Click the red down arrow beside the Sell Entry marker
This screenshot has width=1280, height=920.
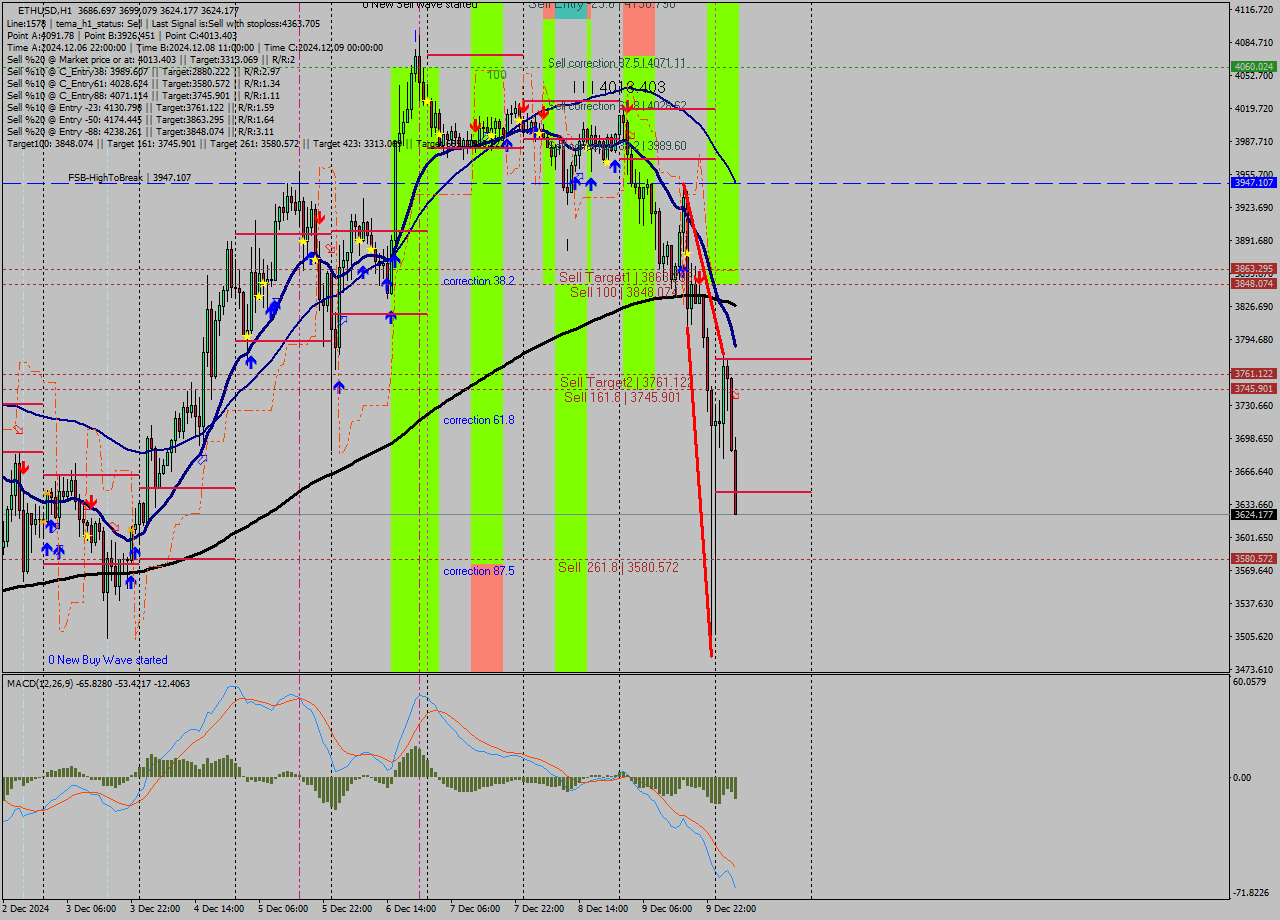point(524,106)
